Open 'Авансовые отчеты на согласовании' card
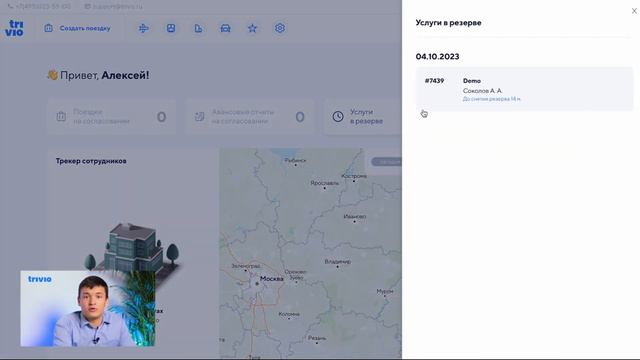 249,116
